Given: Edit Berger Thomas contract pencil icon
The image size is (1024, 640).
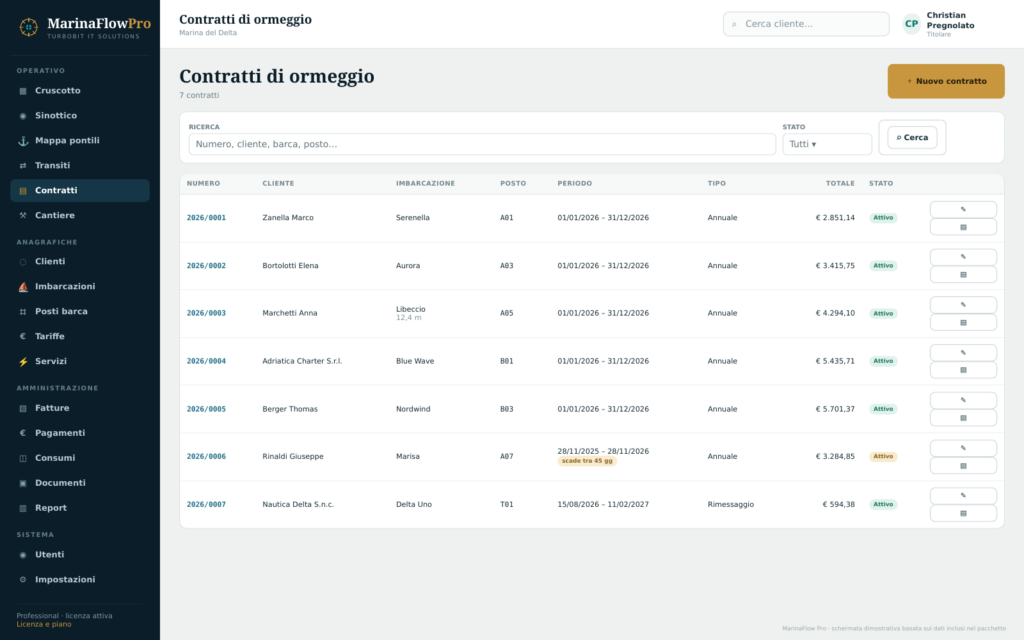Looking at the screenshot, I should pyautogui.click(x=963, y=400).
